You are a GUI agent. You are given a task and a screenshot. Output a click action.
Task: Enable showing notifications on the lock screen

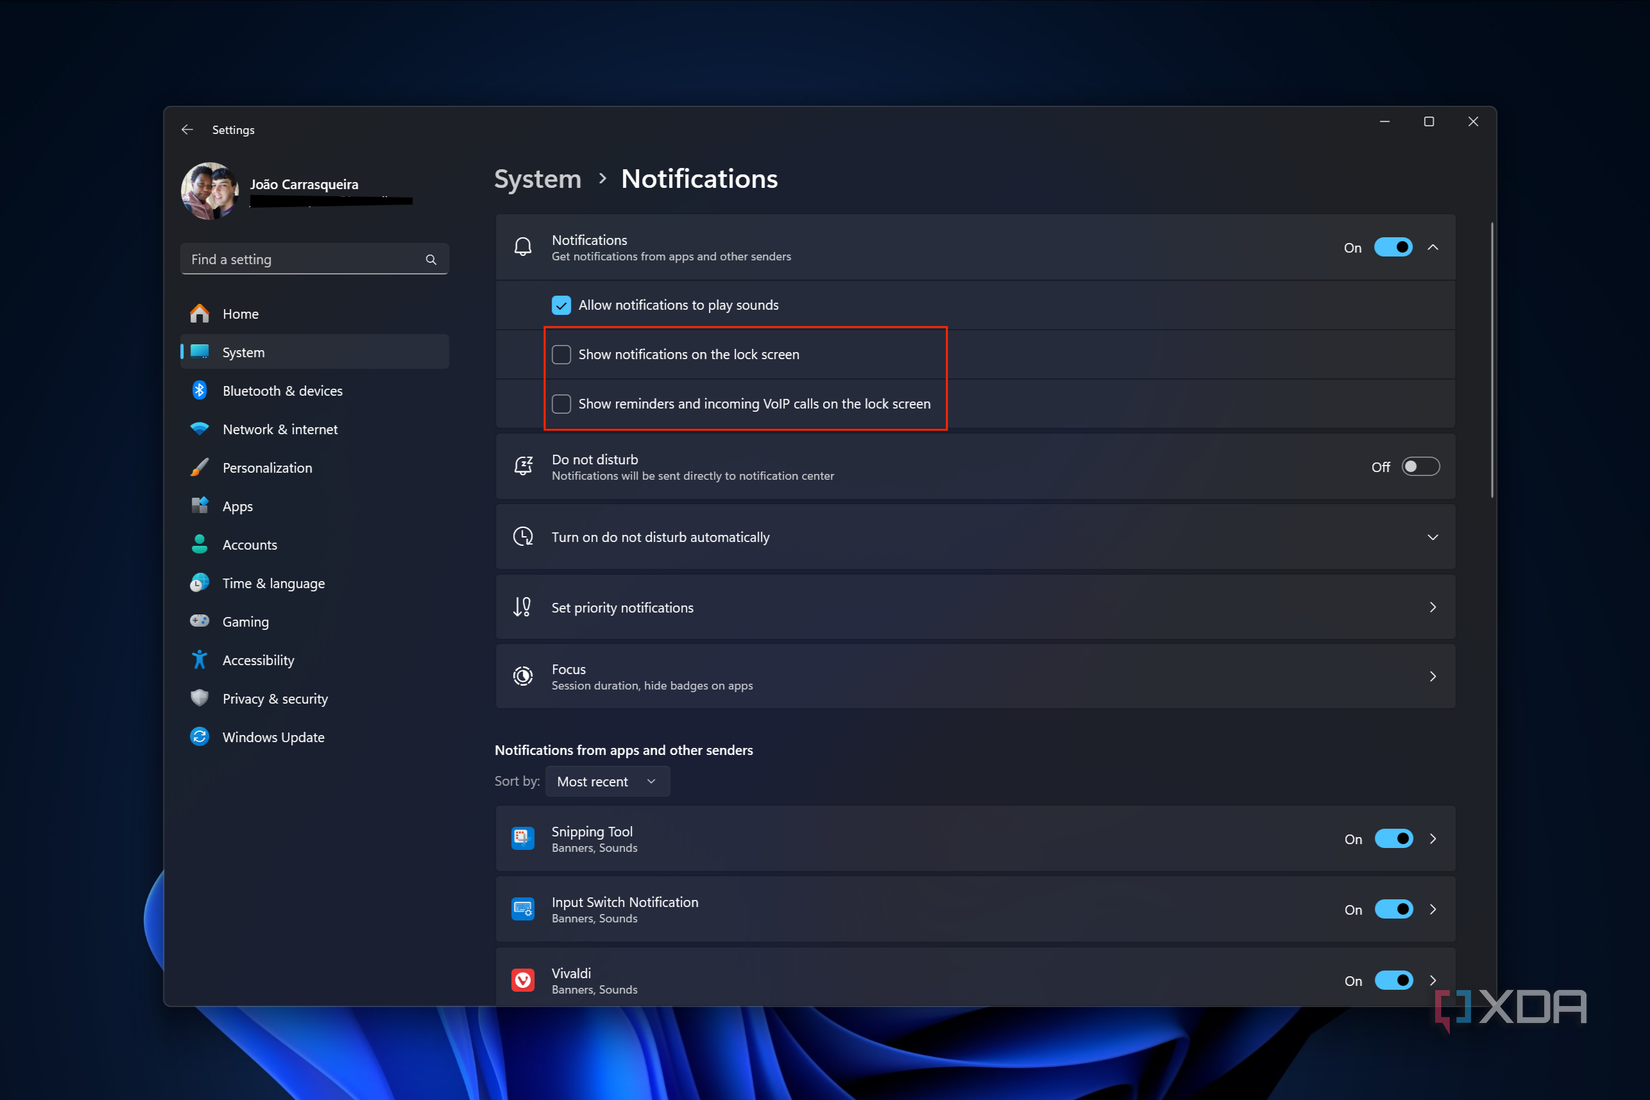(561, 354)
